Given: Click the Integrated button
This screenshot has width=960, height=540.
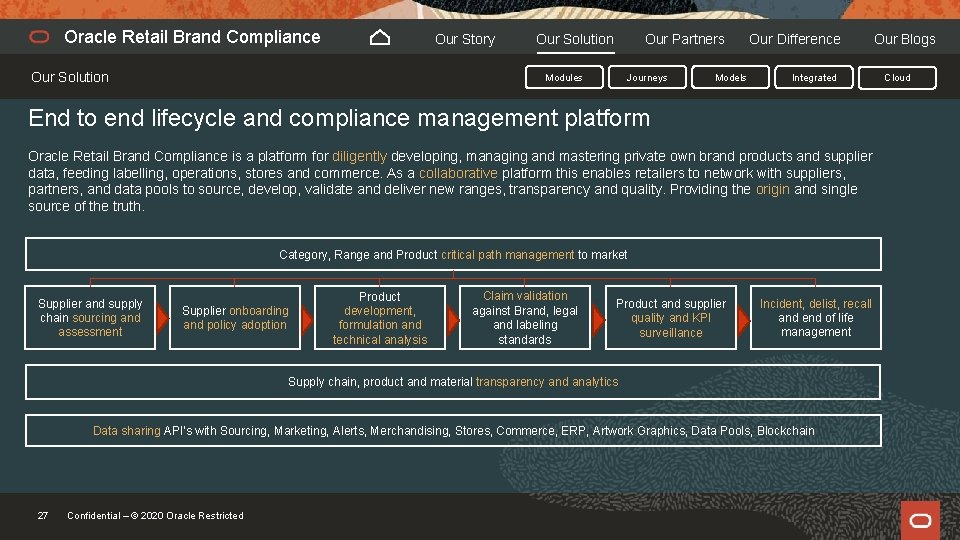Looking at the screenshot, I should pos(814,78).
